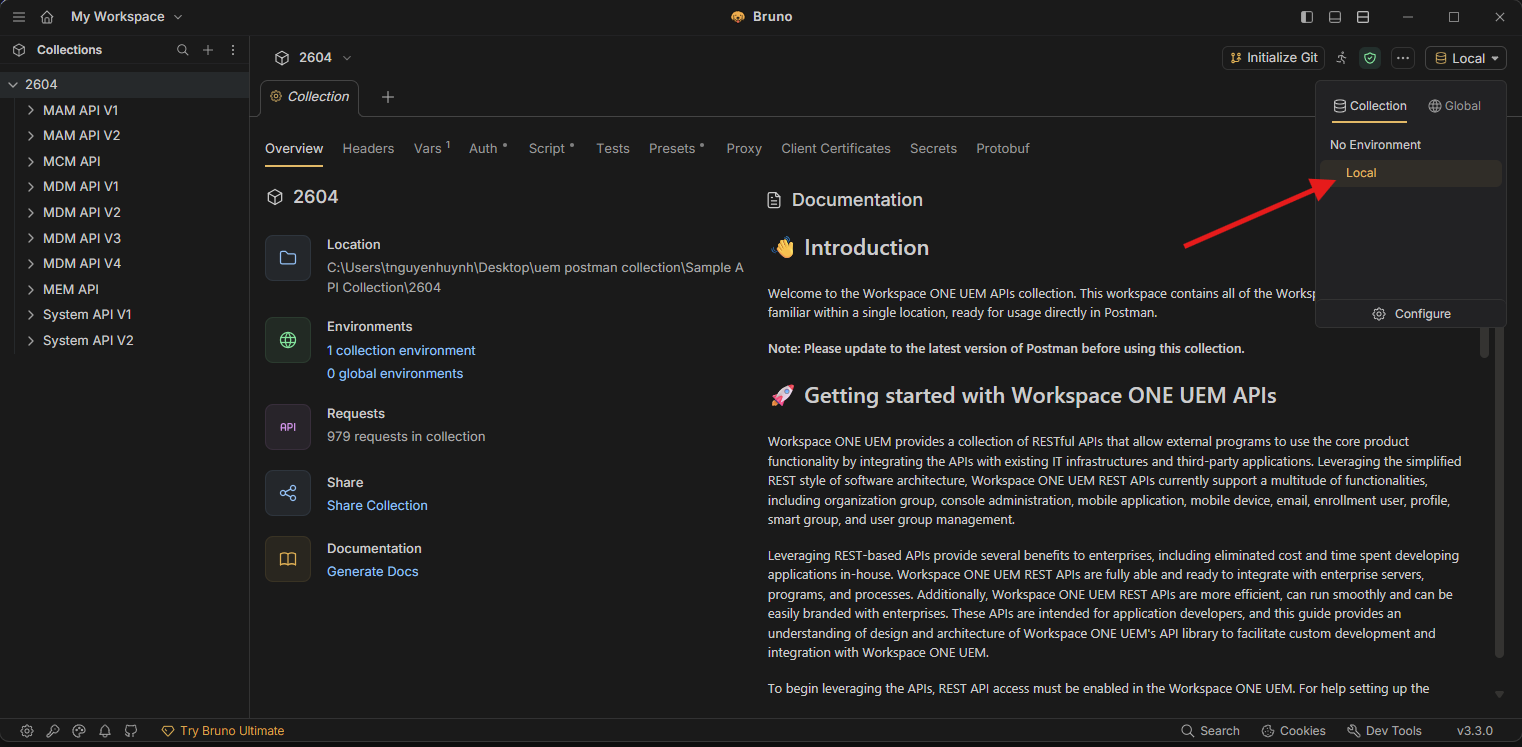
Task: Open the My Workspace dropdown
Action: pyautogui.click(x=127, y=17)
